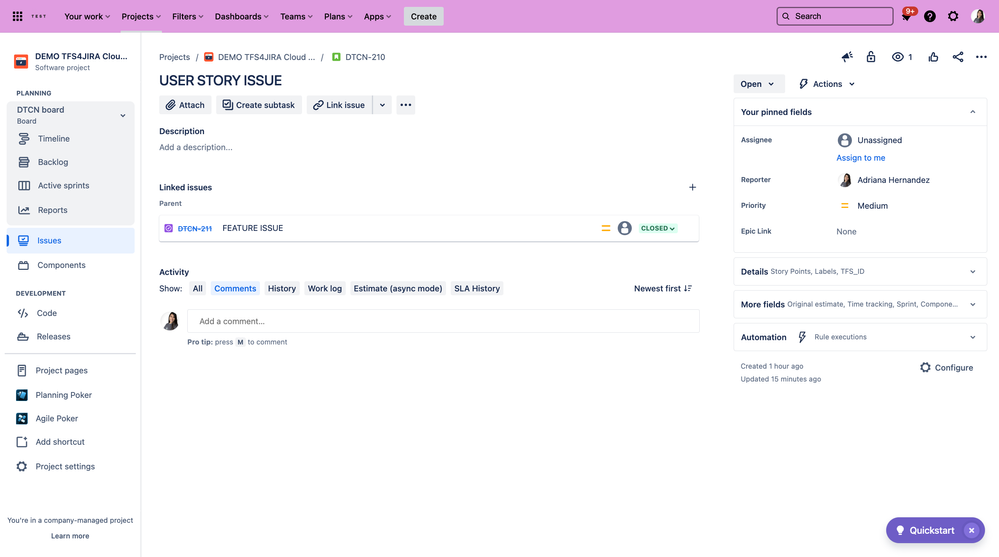Open the issue more actions ellipsis at top right
Viewport: 999px width, 557px height.
981,57
